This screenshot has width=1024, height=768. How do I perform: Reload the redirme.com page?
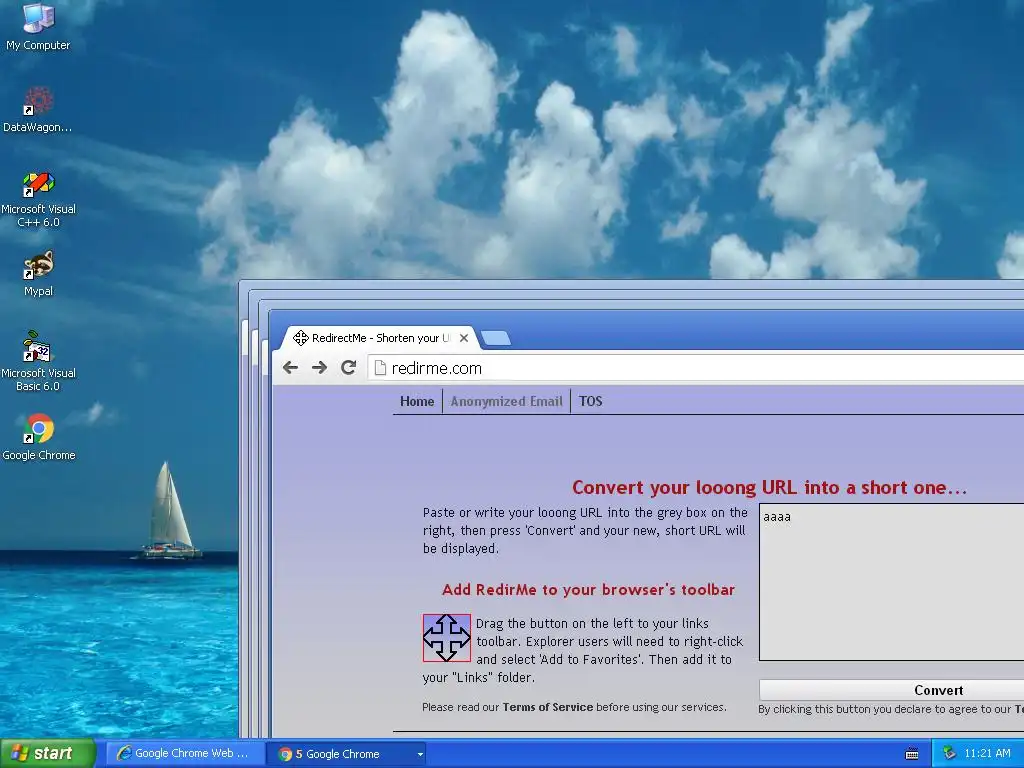[x=349, y=368]
